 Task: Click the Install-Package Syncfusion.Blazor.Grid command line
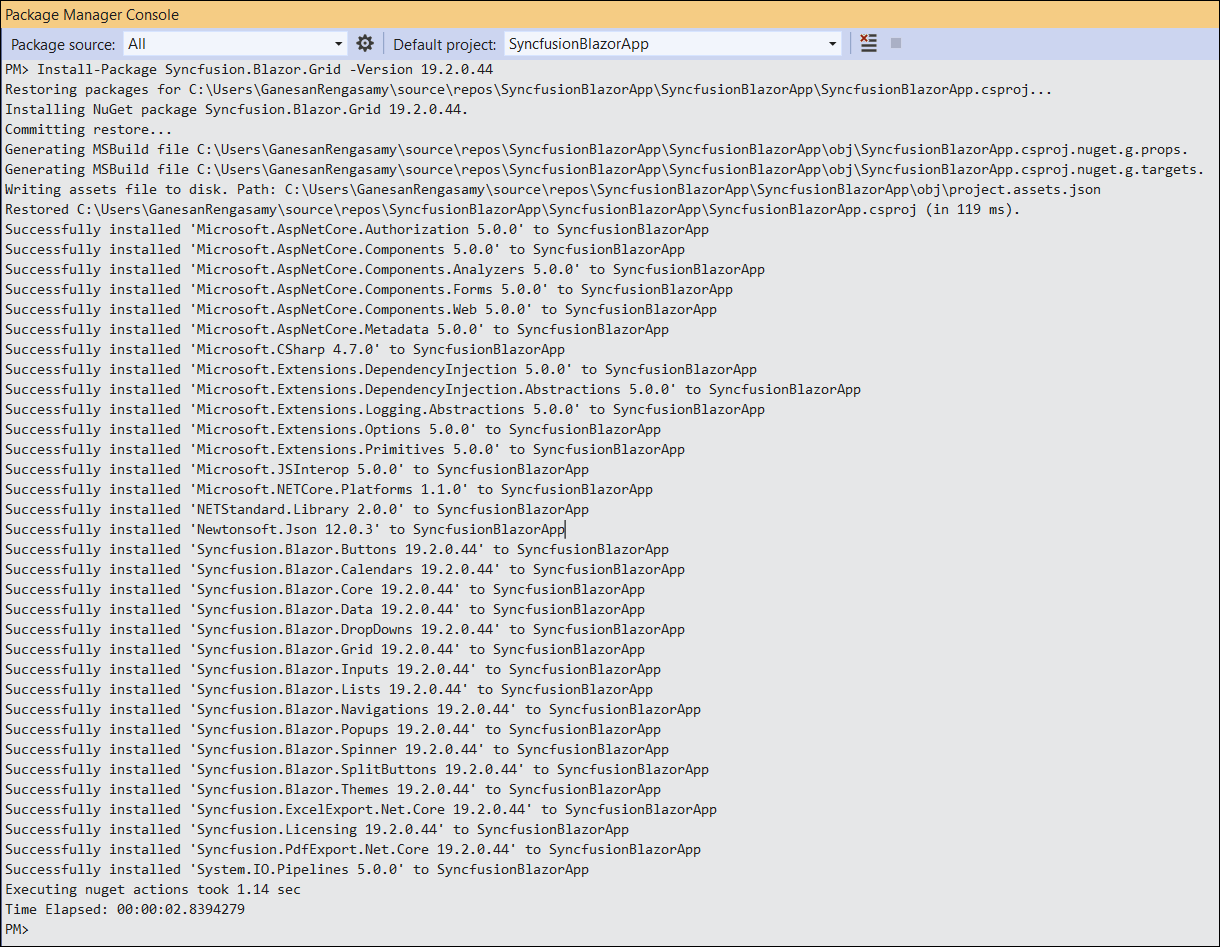tap(249, 69)
